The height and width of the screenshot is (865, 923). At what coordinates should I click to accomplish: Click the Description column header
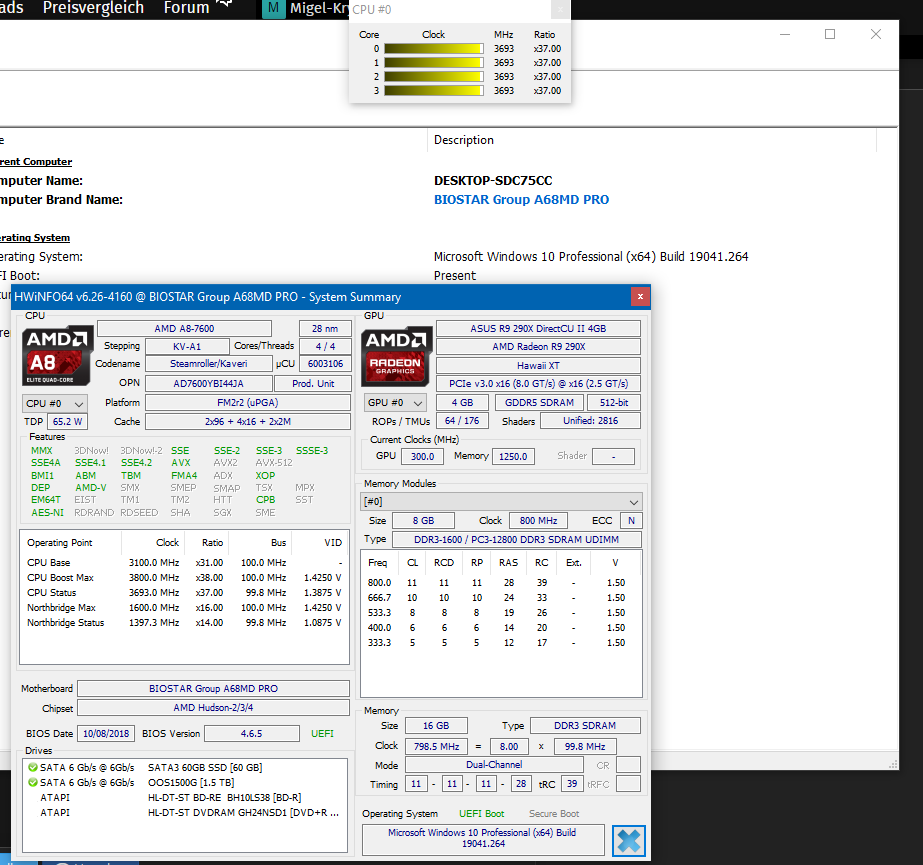tap(464, 140)
